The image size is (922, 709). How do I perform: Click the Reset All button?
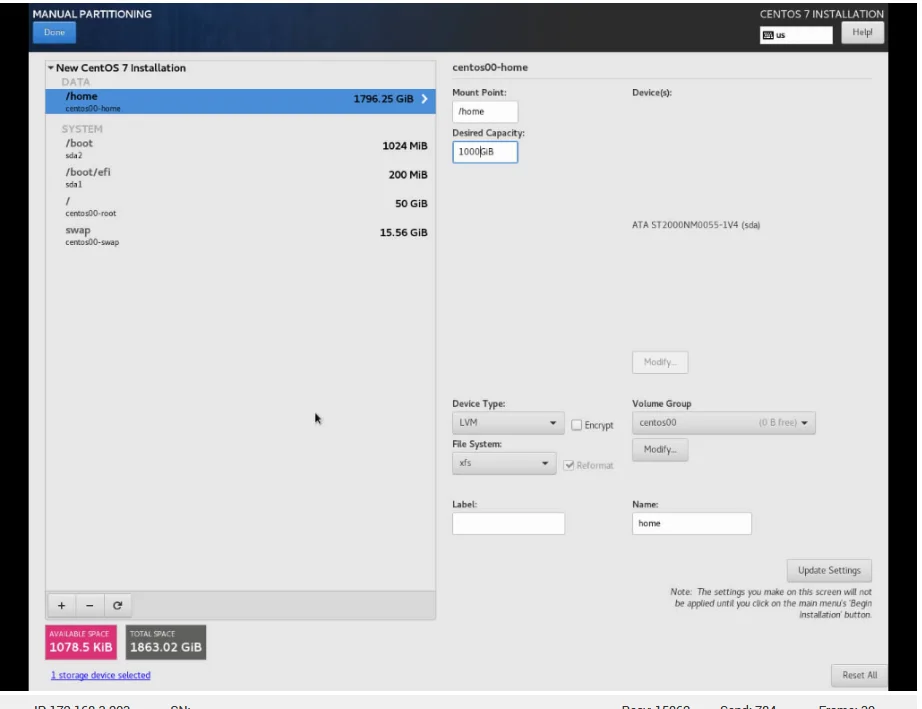point(859,675)
